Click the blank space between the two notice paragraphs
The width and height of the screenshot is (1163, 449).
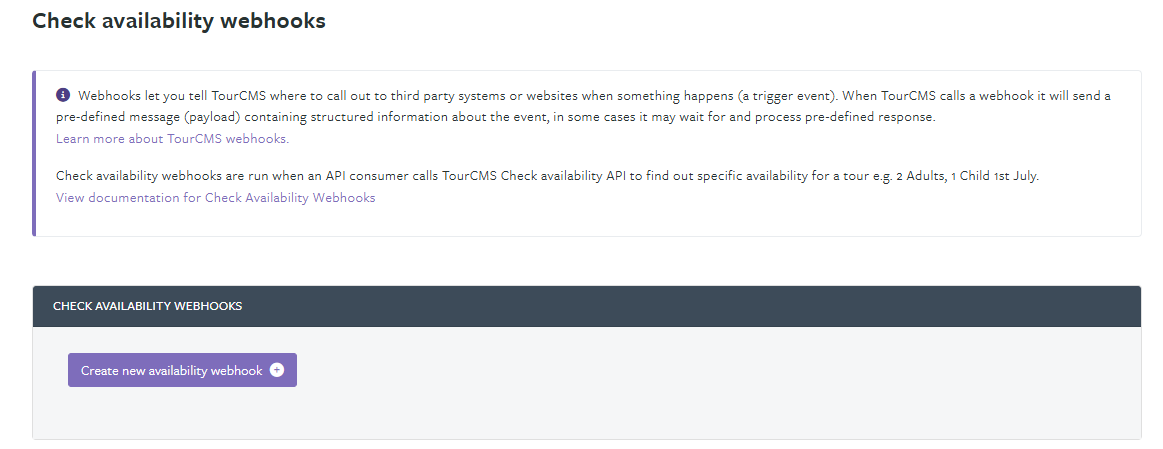pos(587,157)
